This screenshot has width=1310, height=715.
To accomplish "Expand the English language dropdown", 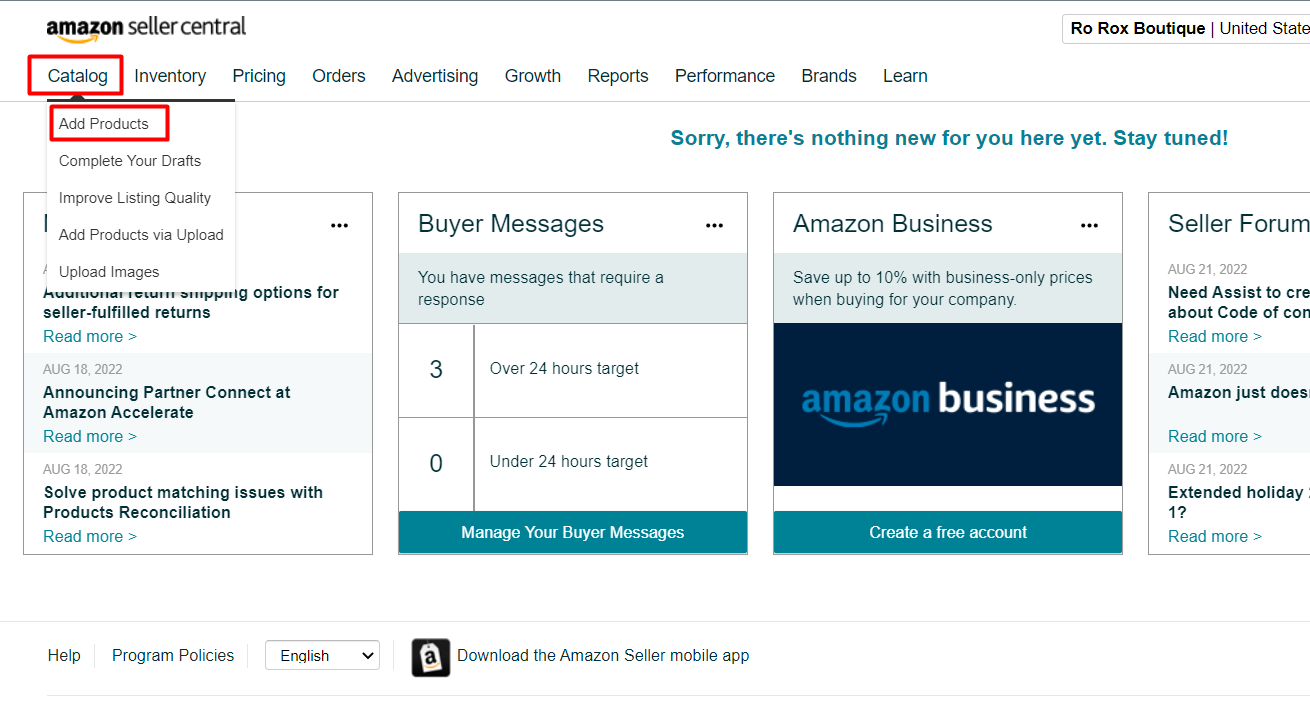I will click(322, 655).
